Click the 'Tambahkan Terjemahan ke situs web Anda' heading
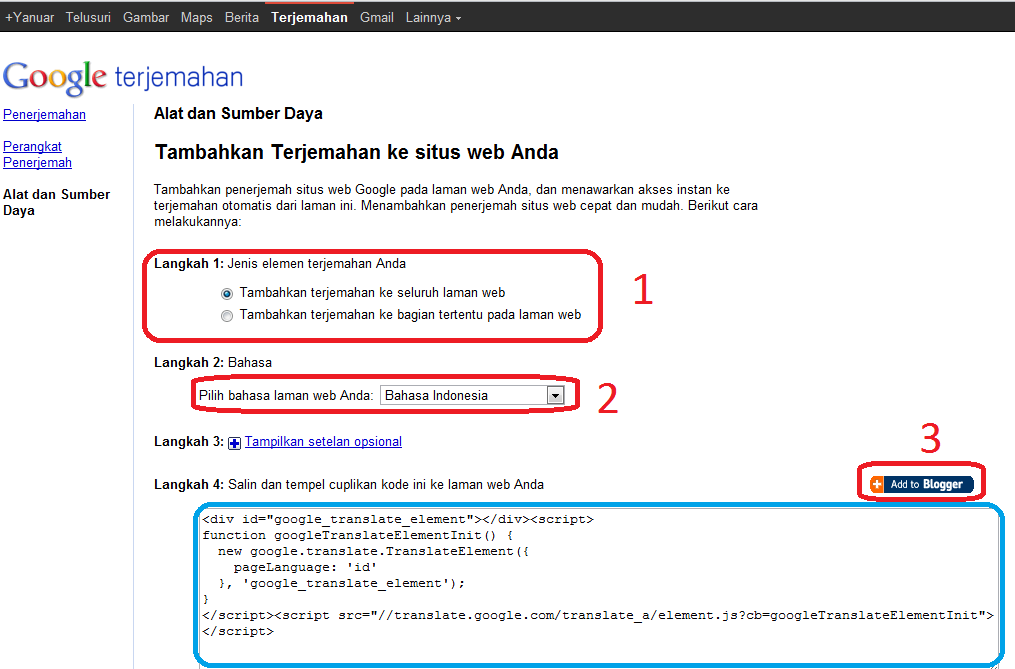This screenshot has height=669, width=1015. pos(357,152)
